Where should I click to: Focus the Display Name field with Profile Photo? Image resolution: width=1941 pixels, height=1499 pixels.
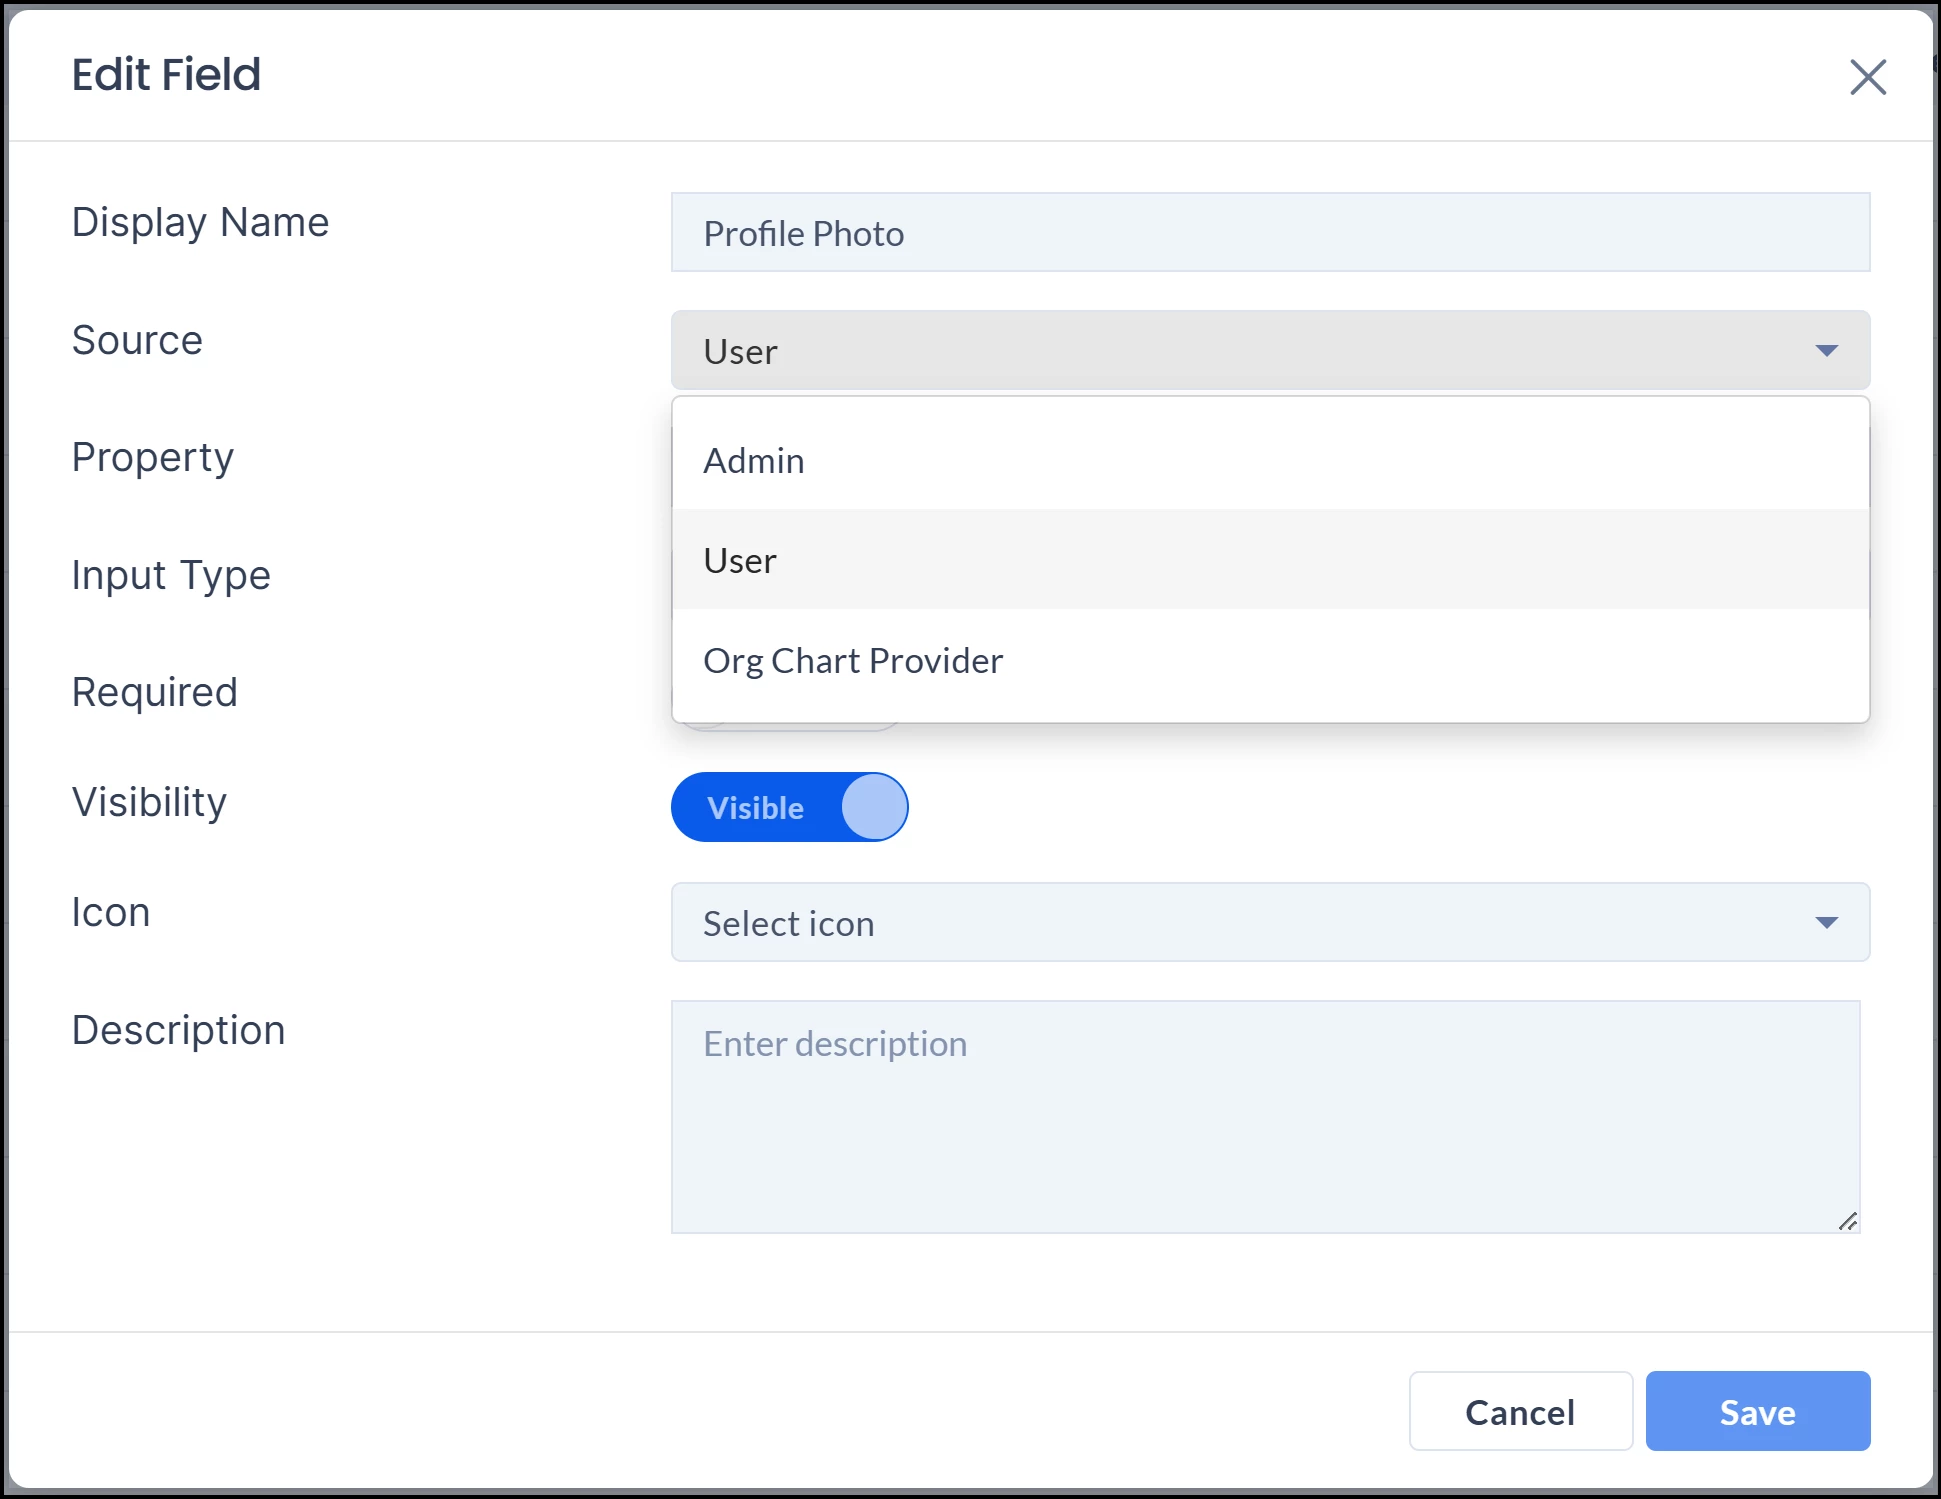[1270, 233]
